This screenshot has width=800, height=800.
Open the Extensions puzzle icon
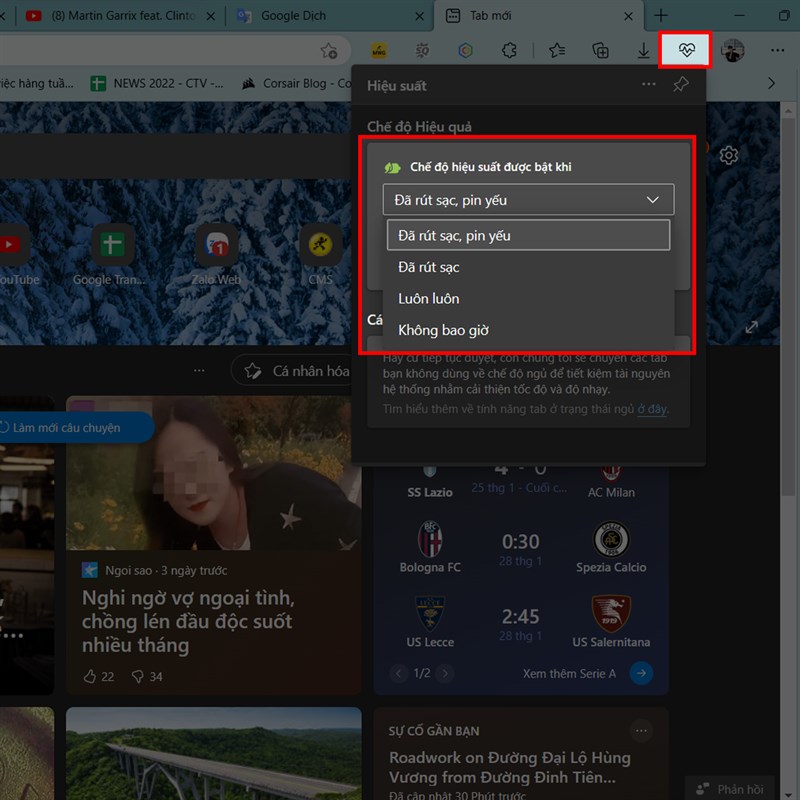point(509,51)
